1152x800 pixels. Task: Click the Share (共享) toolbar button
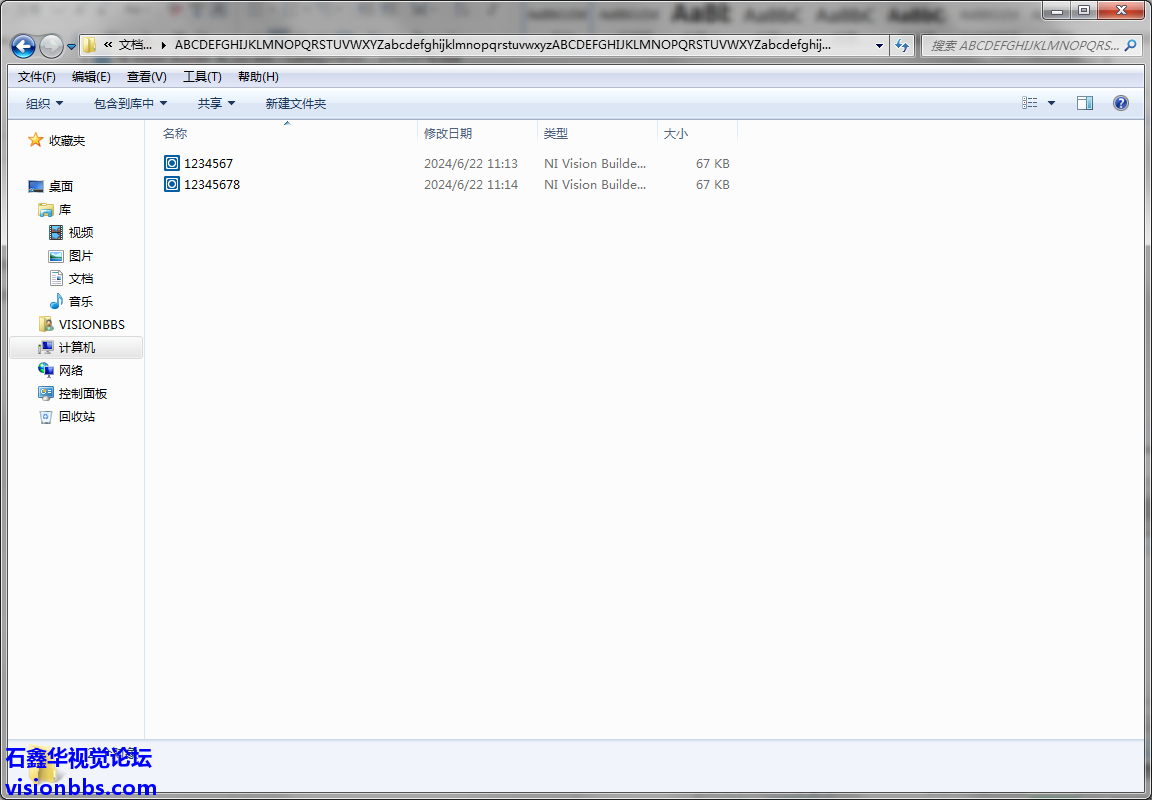click(x=216, y=103)
